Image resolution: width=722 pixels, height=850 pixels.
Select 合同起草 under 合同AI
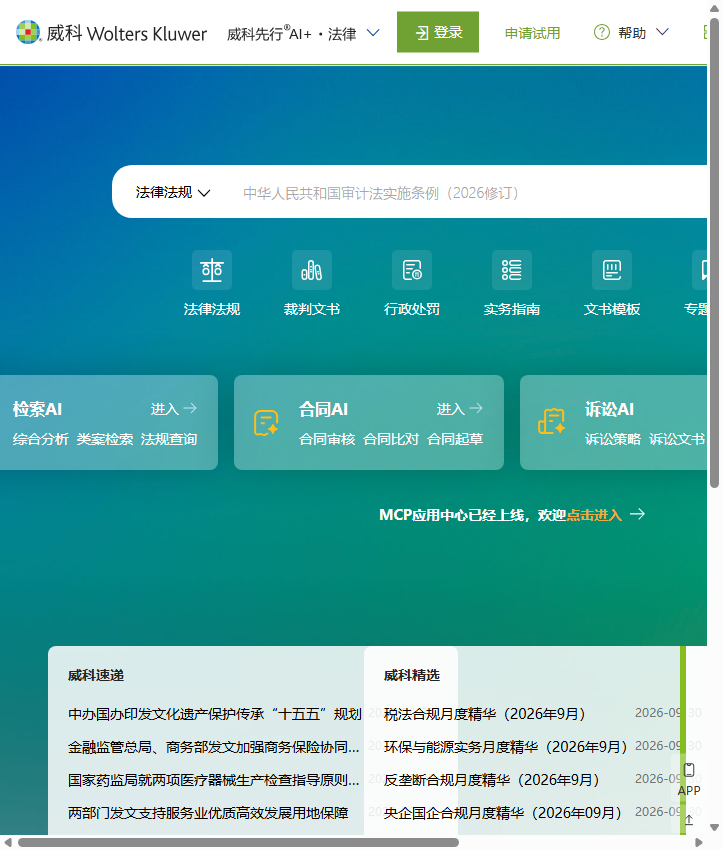(455, 439)
